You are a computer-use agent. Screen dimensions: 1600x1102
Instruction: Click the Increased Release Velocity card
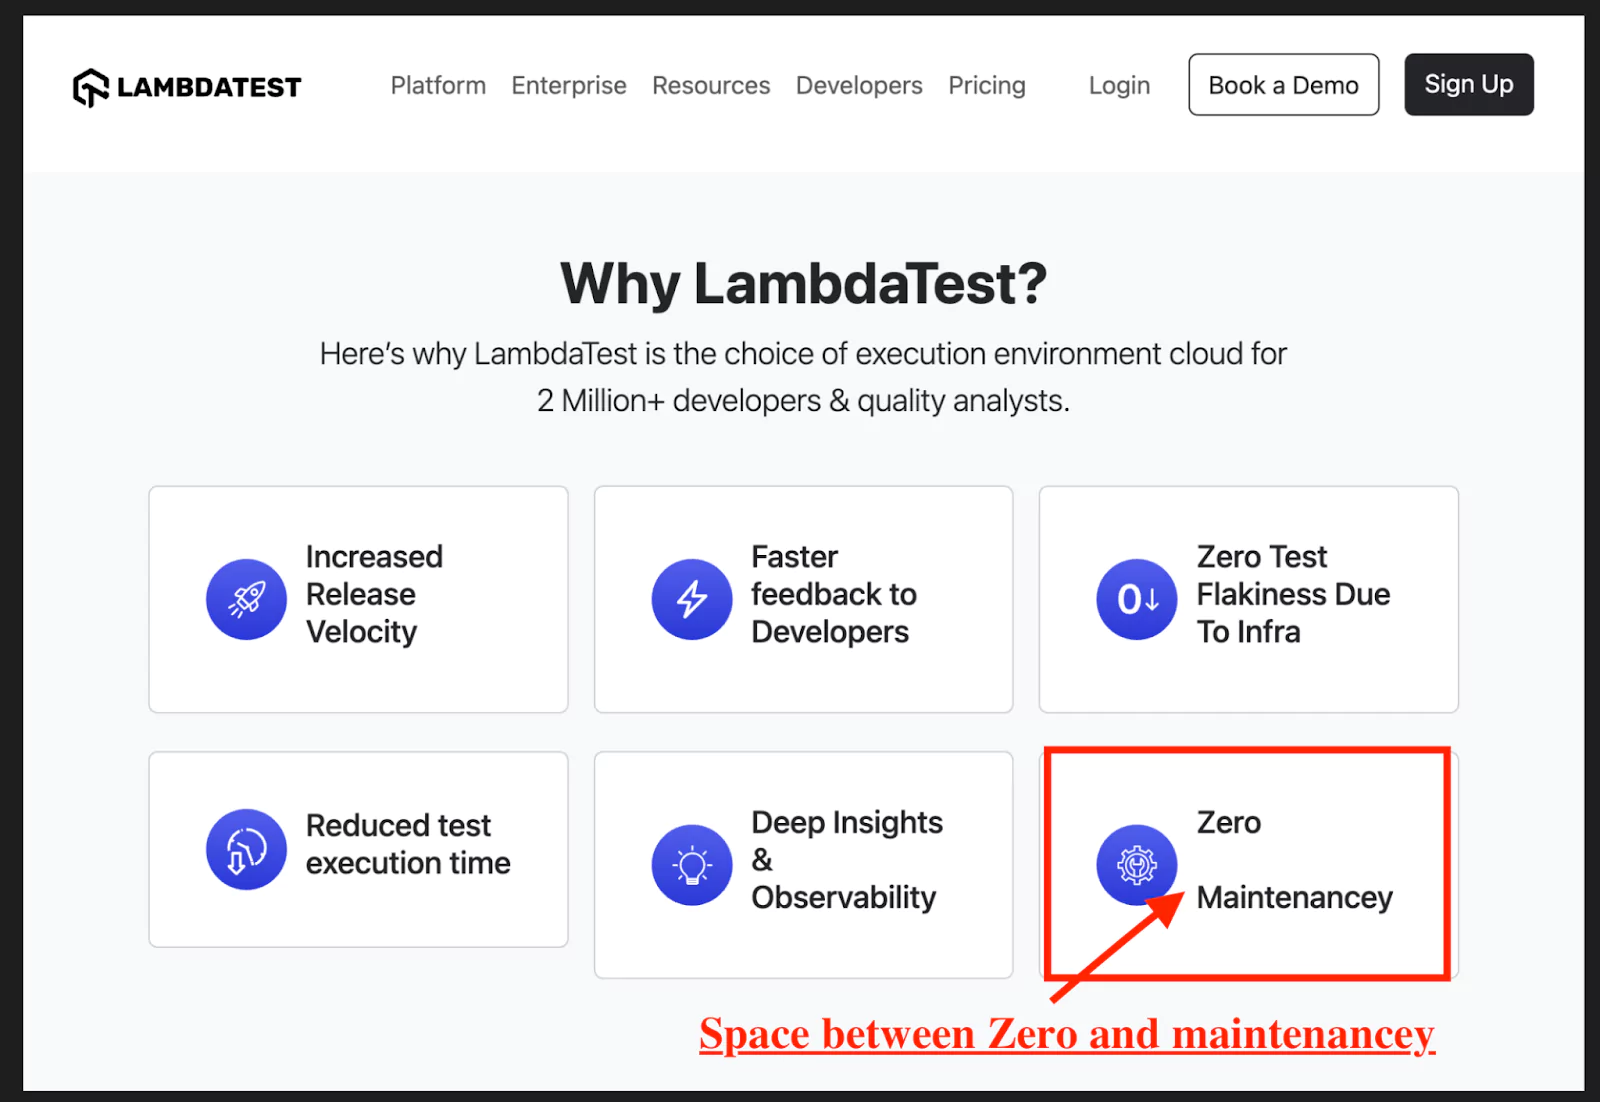(358, 599)
